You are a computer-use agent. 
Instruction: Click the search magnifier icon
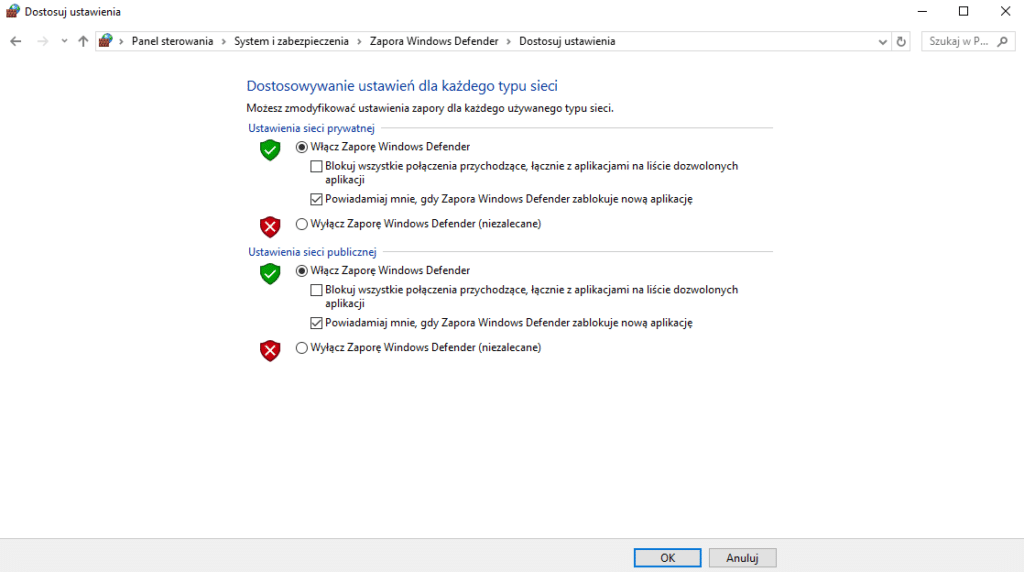[1003, 41]
